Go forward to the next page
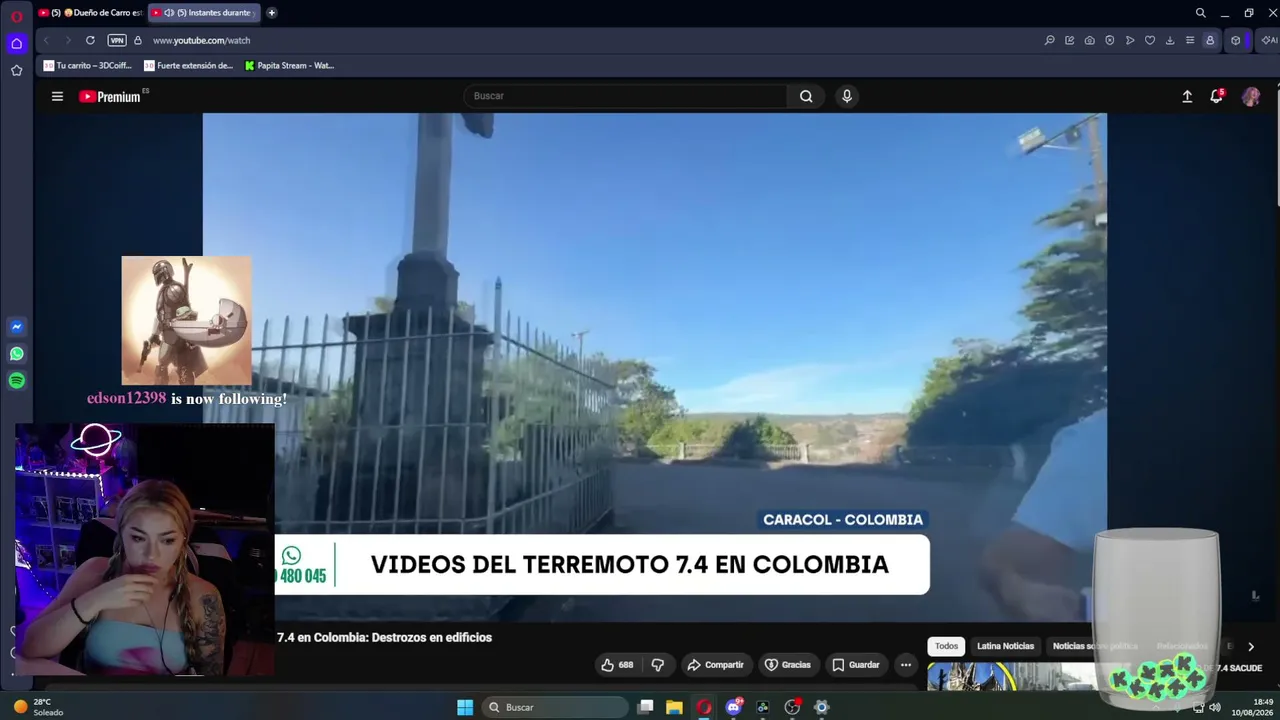The image size is (1280, 720). click(x=68, y=40)
